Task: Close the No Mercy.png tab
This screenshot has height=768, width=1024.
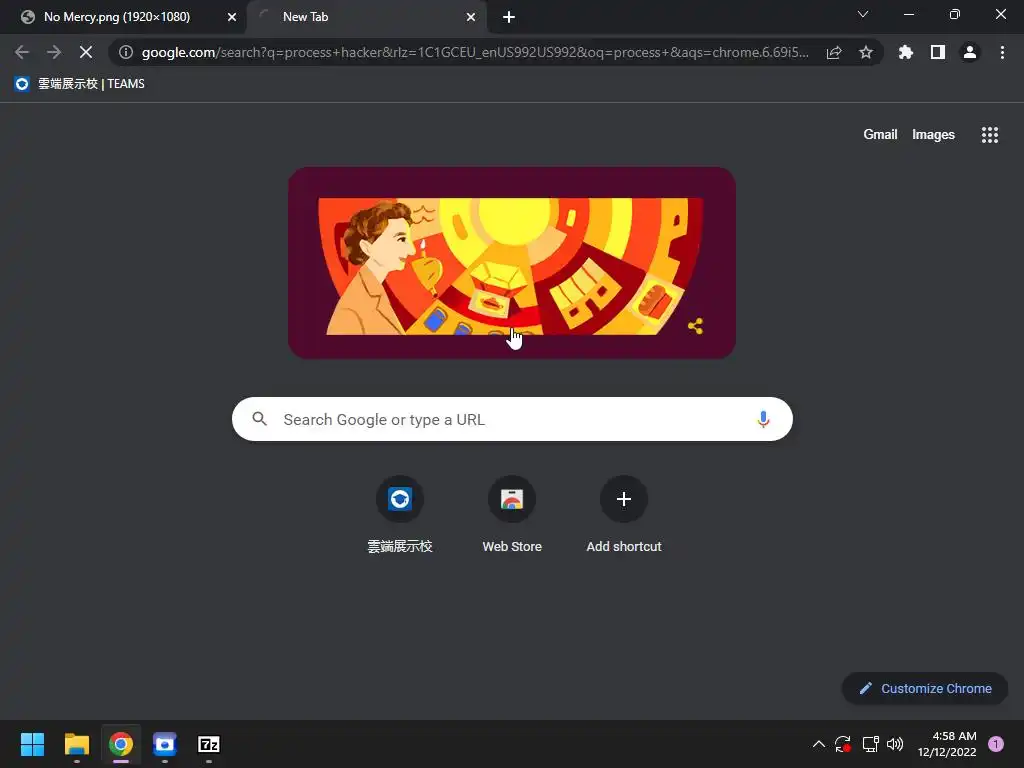Action: pos(232,17)
